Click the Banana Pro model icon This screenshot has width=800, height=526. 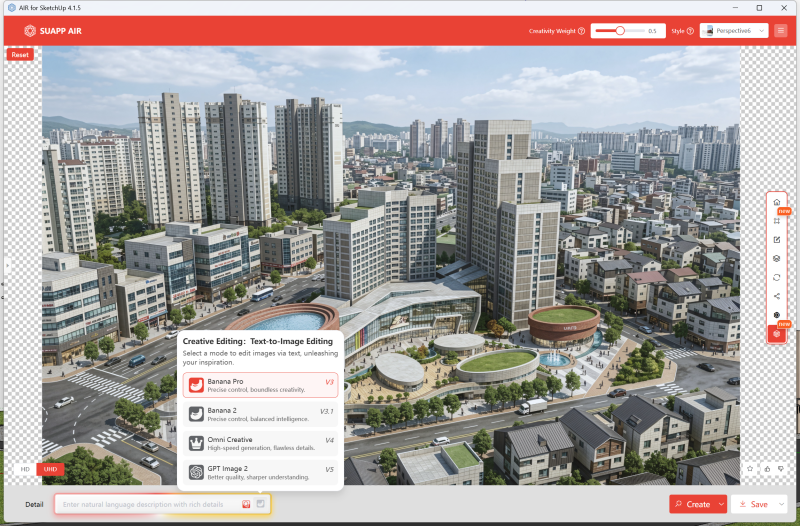[196, 385]
